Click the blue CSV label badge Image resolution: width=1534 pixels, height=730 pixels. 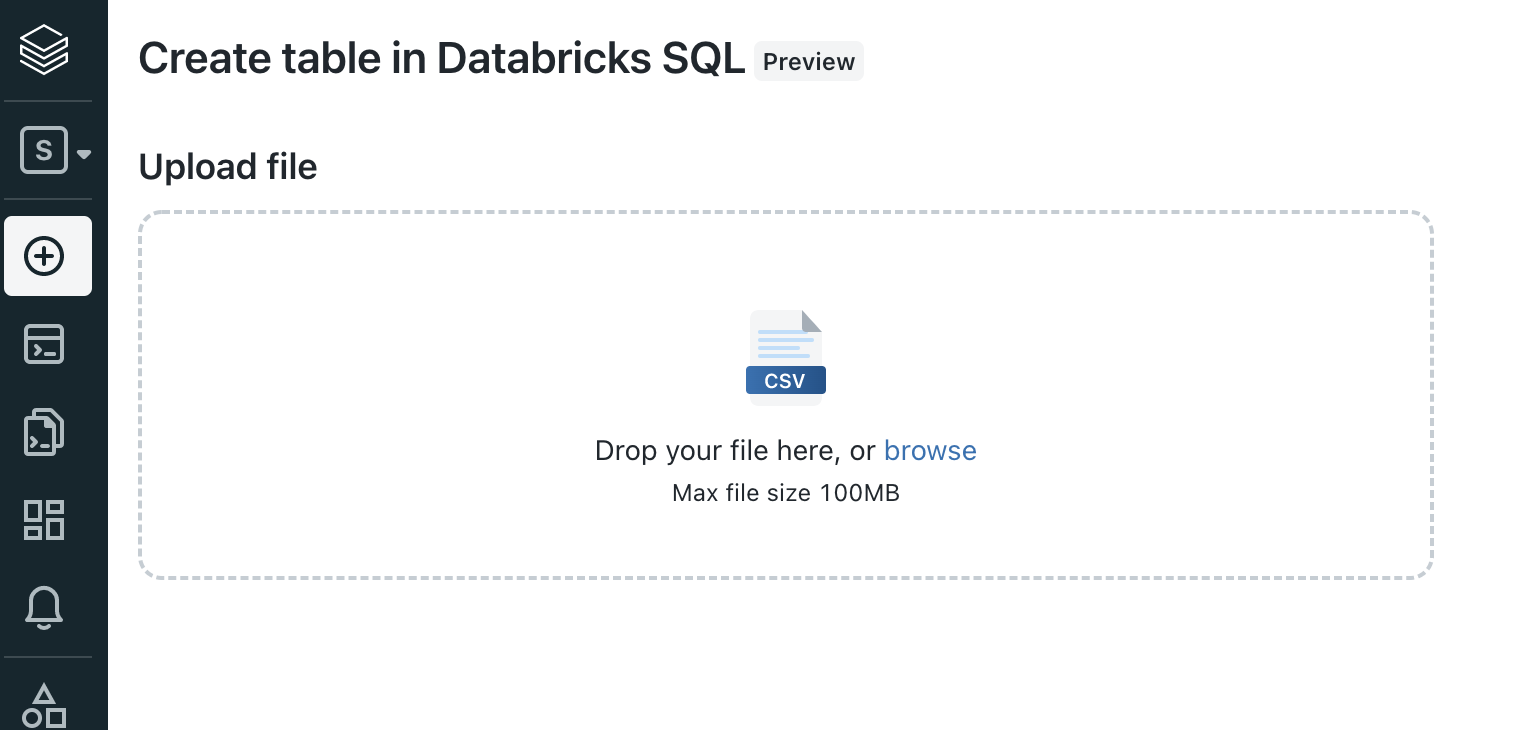[x=785, y=380]
